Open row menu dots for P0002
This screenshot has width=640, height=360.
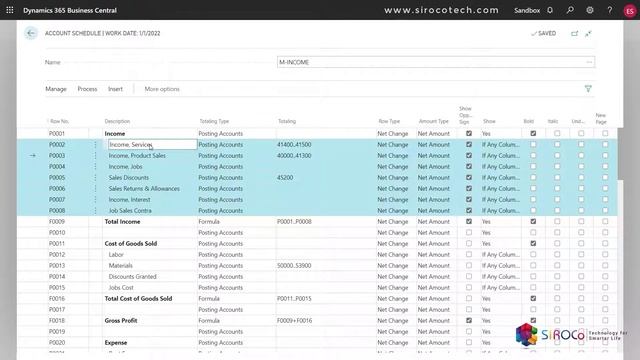(x=96, y=144)
